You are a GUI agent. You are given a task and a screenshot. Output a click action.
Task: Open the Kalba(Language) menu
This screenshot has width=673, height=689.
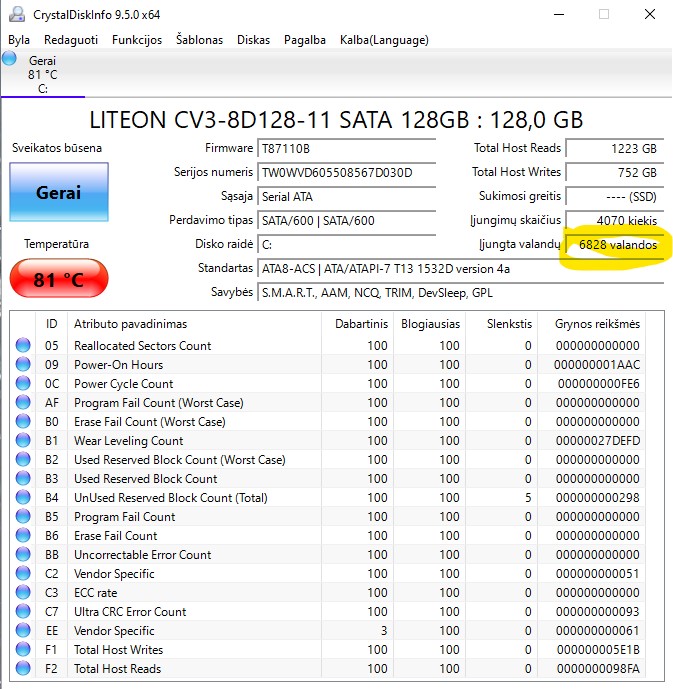pos(384,40)
